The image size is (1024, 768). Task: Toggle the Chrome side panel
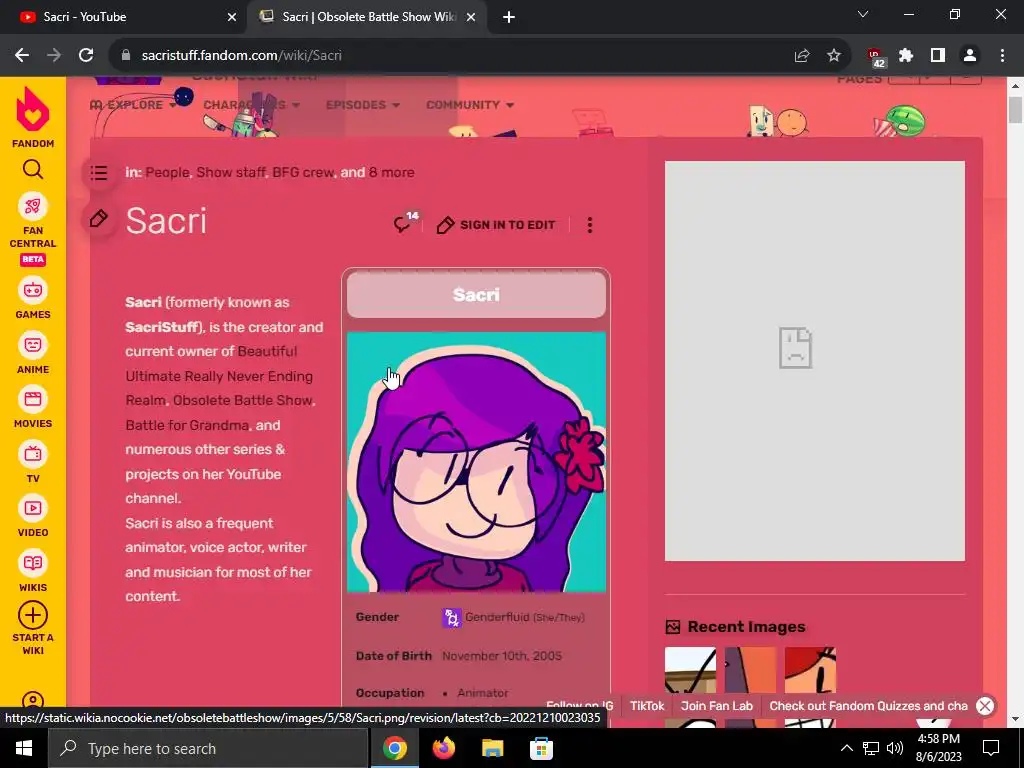click(938, 56)
